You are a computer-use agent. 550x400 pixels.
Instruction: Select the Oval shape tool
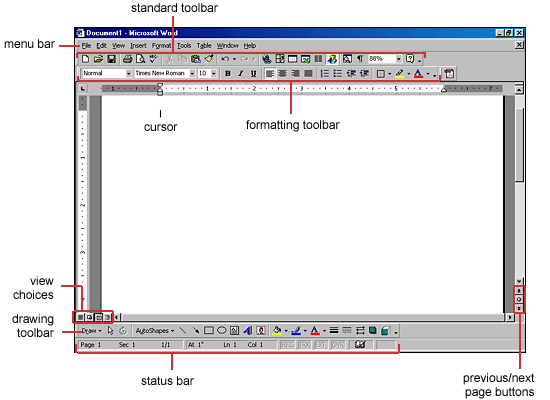222,331
